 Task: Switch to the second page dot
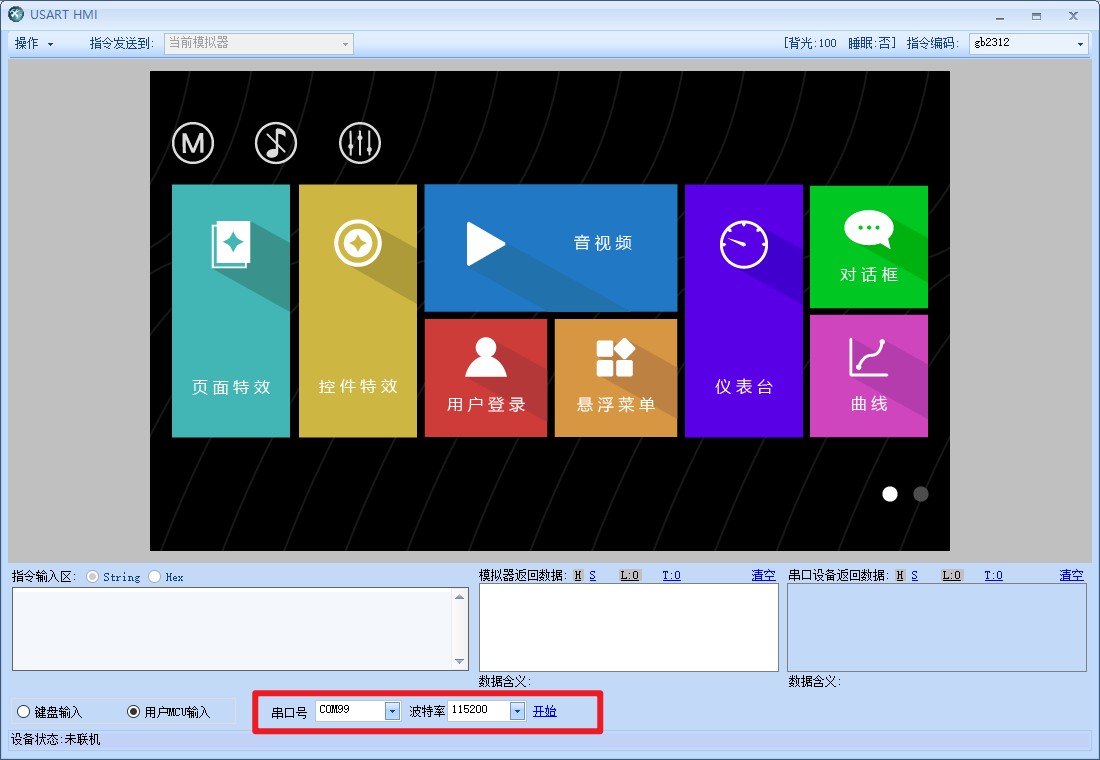click(921, 494)
